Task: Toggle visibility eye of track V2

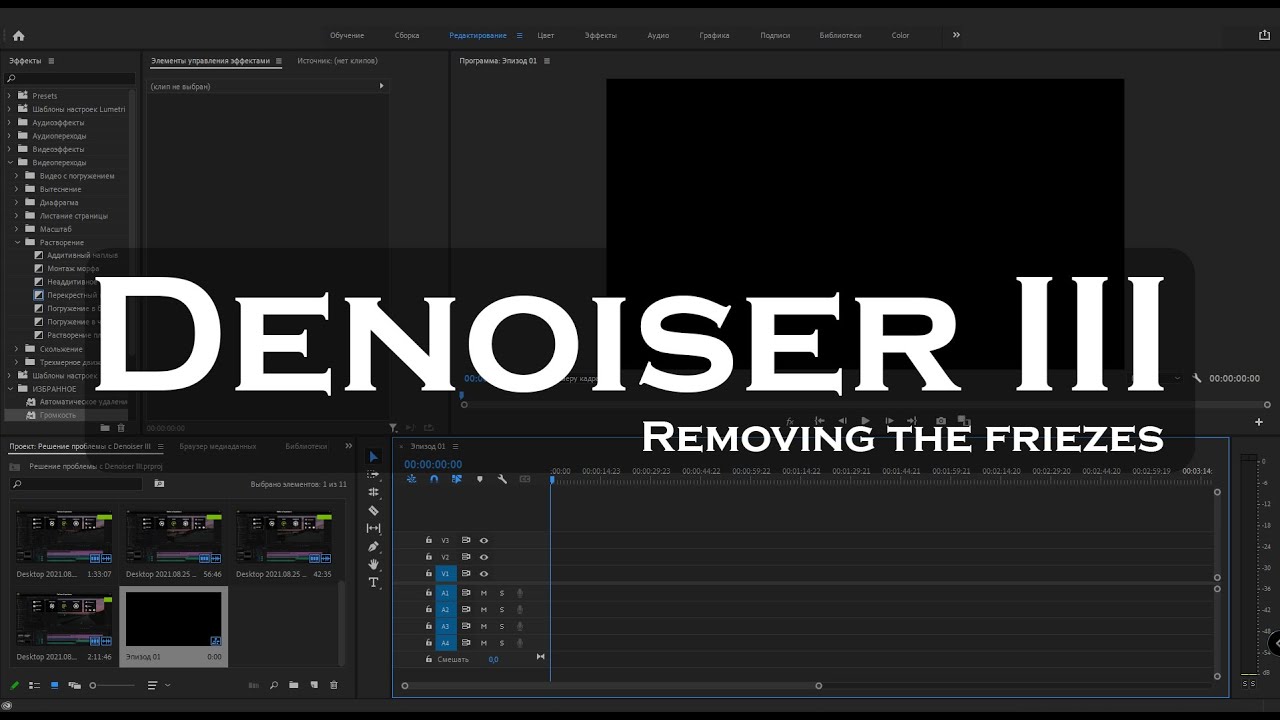Action: (x=484, y=557)
